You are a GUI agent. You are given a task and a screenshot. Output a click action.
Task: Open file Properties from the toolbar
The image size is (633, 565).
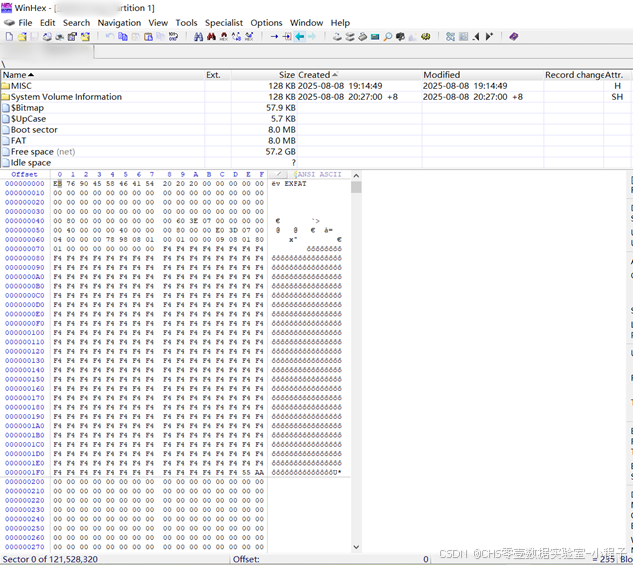(x=72, y=37)
